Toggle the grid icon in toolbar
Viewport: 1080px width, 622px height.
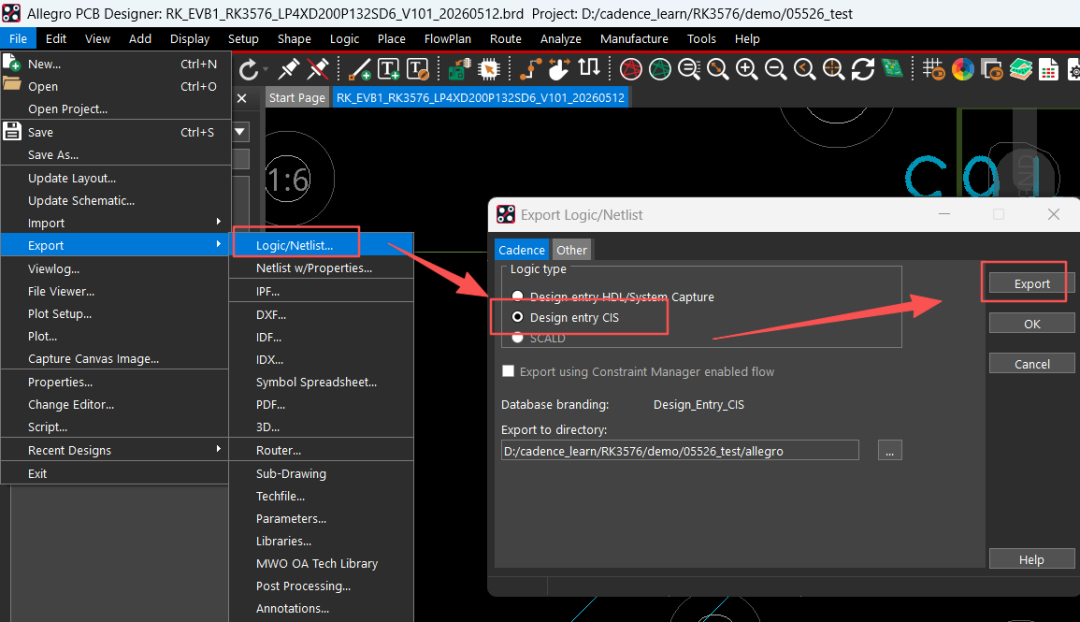point(934,69)
